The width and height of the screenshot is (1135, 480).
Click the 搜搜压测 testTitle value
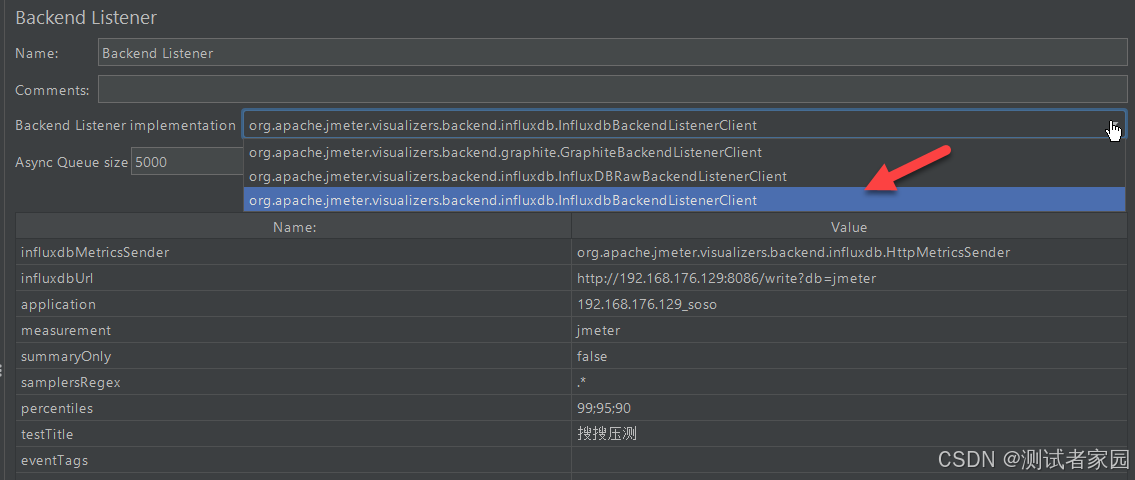point(849,434)
